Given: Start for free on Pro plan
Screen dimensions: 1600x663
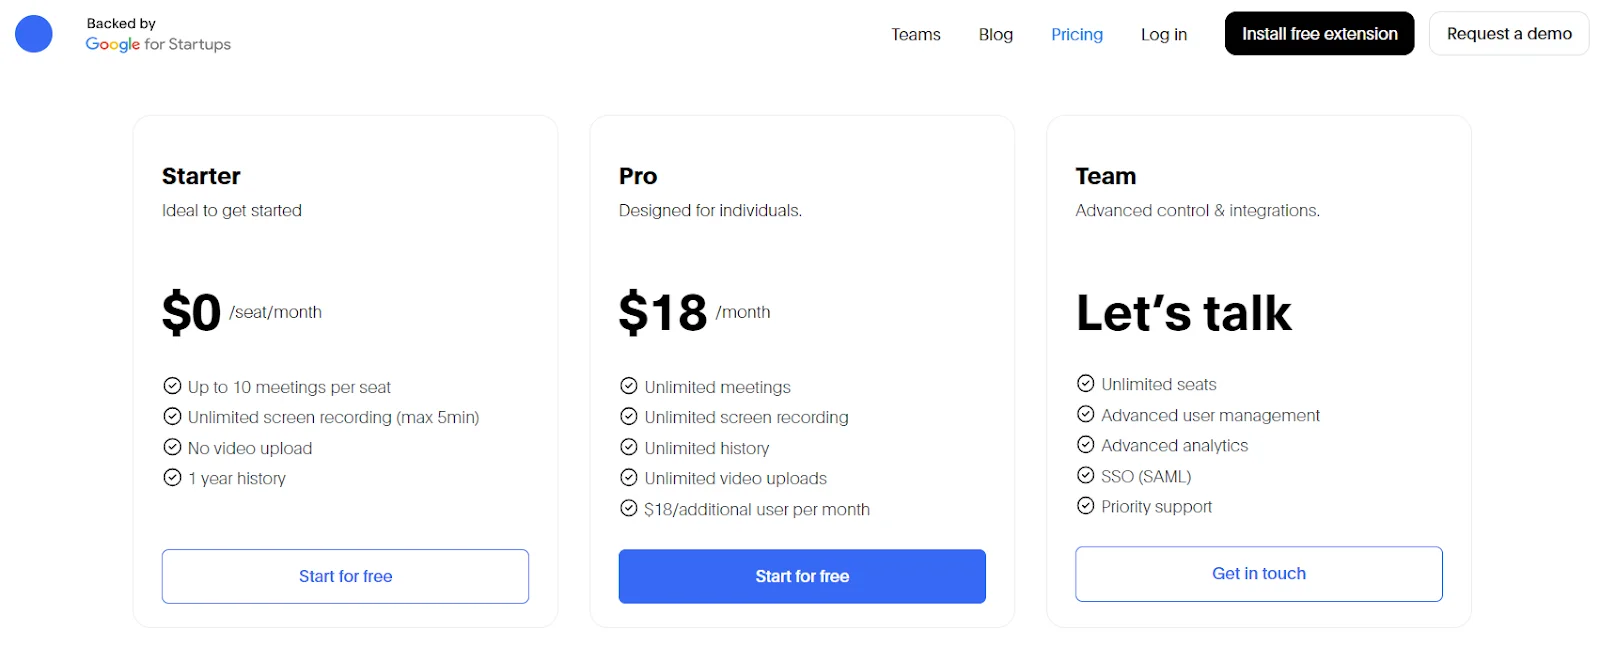Looking at the screenshot, I should pos(802,576).
